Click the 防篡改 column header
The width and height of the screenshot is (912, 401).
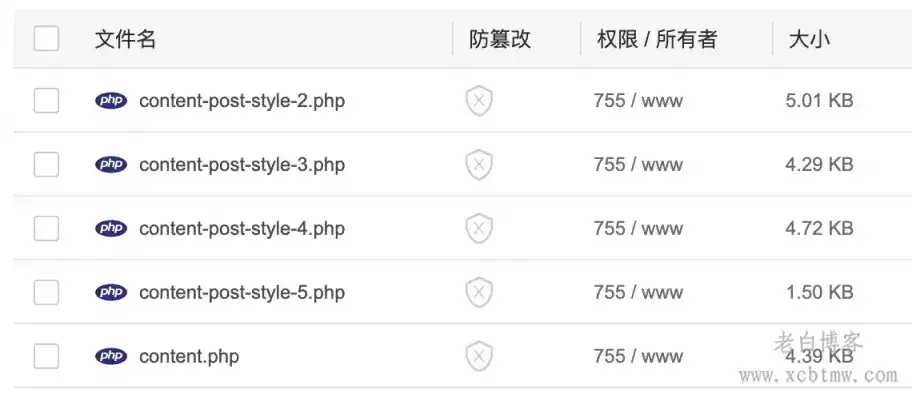(x=500, y=40)
